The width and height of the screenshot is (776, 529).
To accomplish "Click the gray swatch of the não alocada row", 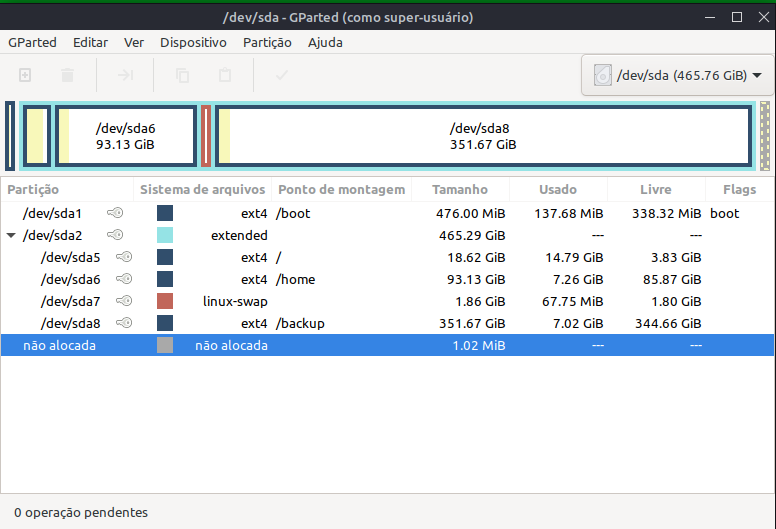I will click(x=165, y=345).
